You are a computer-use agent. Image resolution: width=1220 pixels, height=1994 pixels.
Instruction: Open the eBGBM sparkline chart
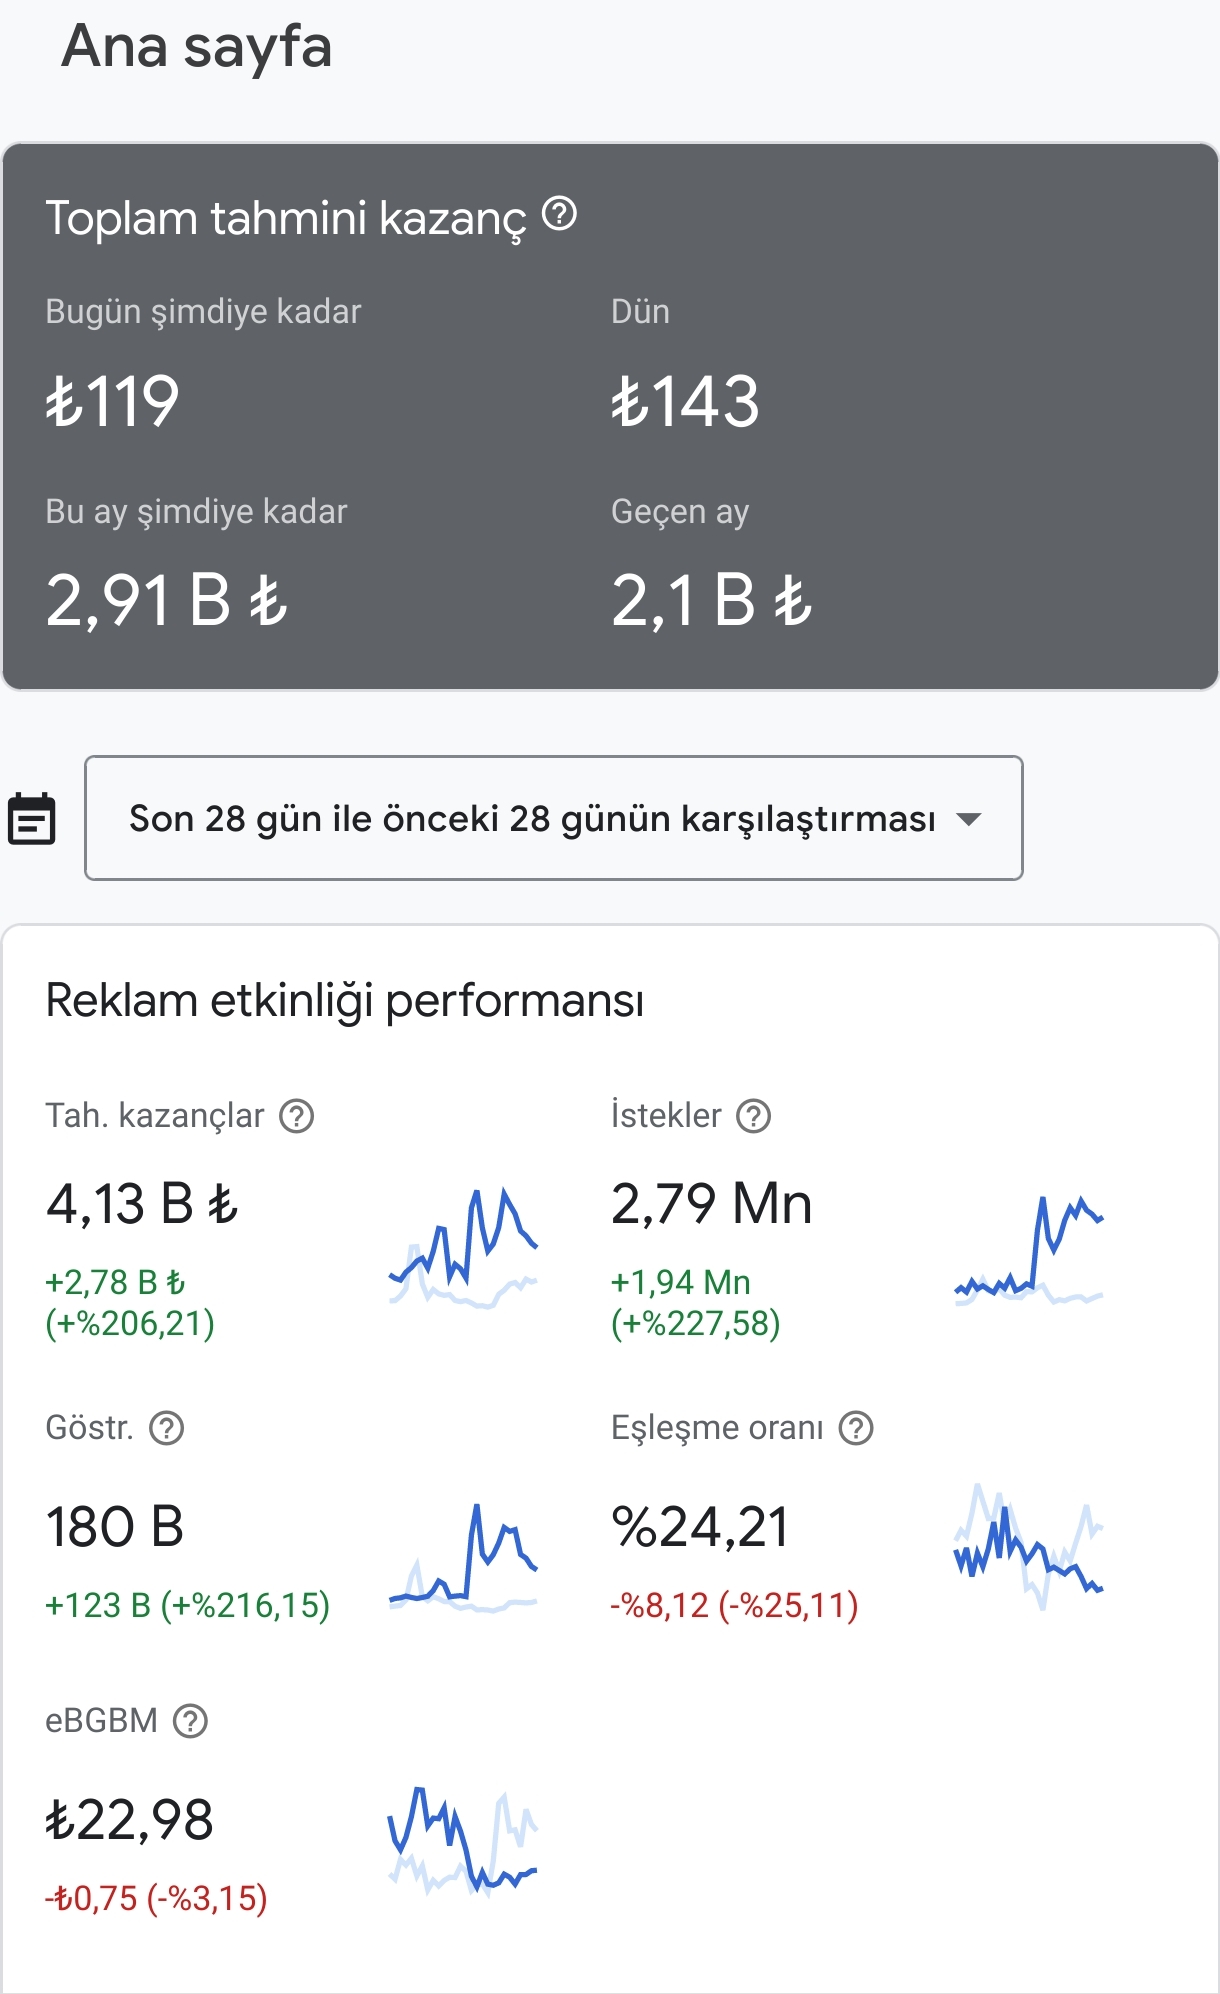(x=463, y=1842)
